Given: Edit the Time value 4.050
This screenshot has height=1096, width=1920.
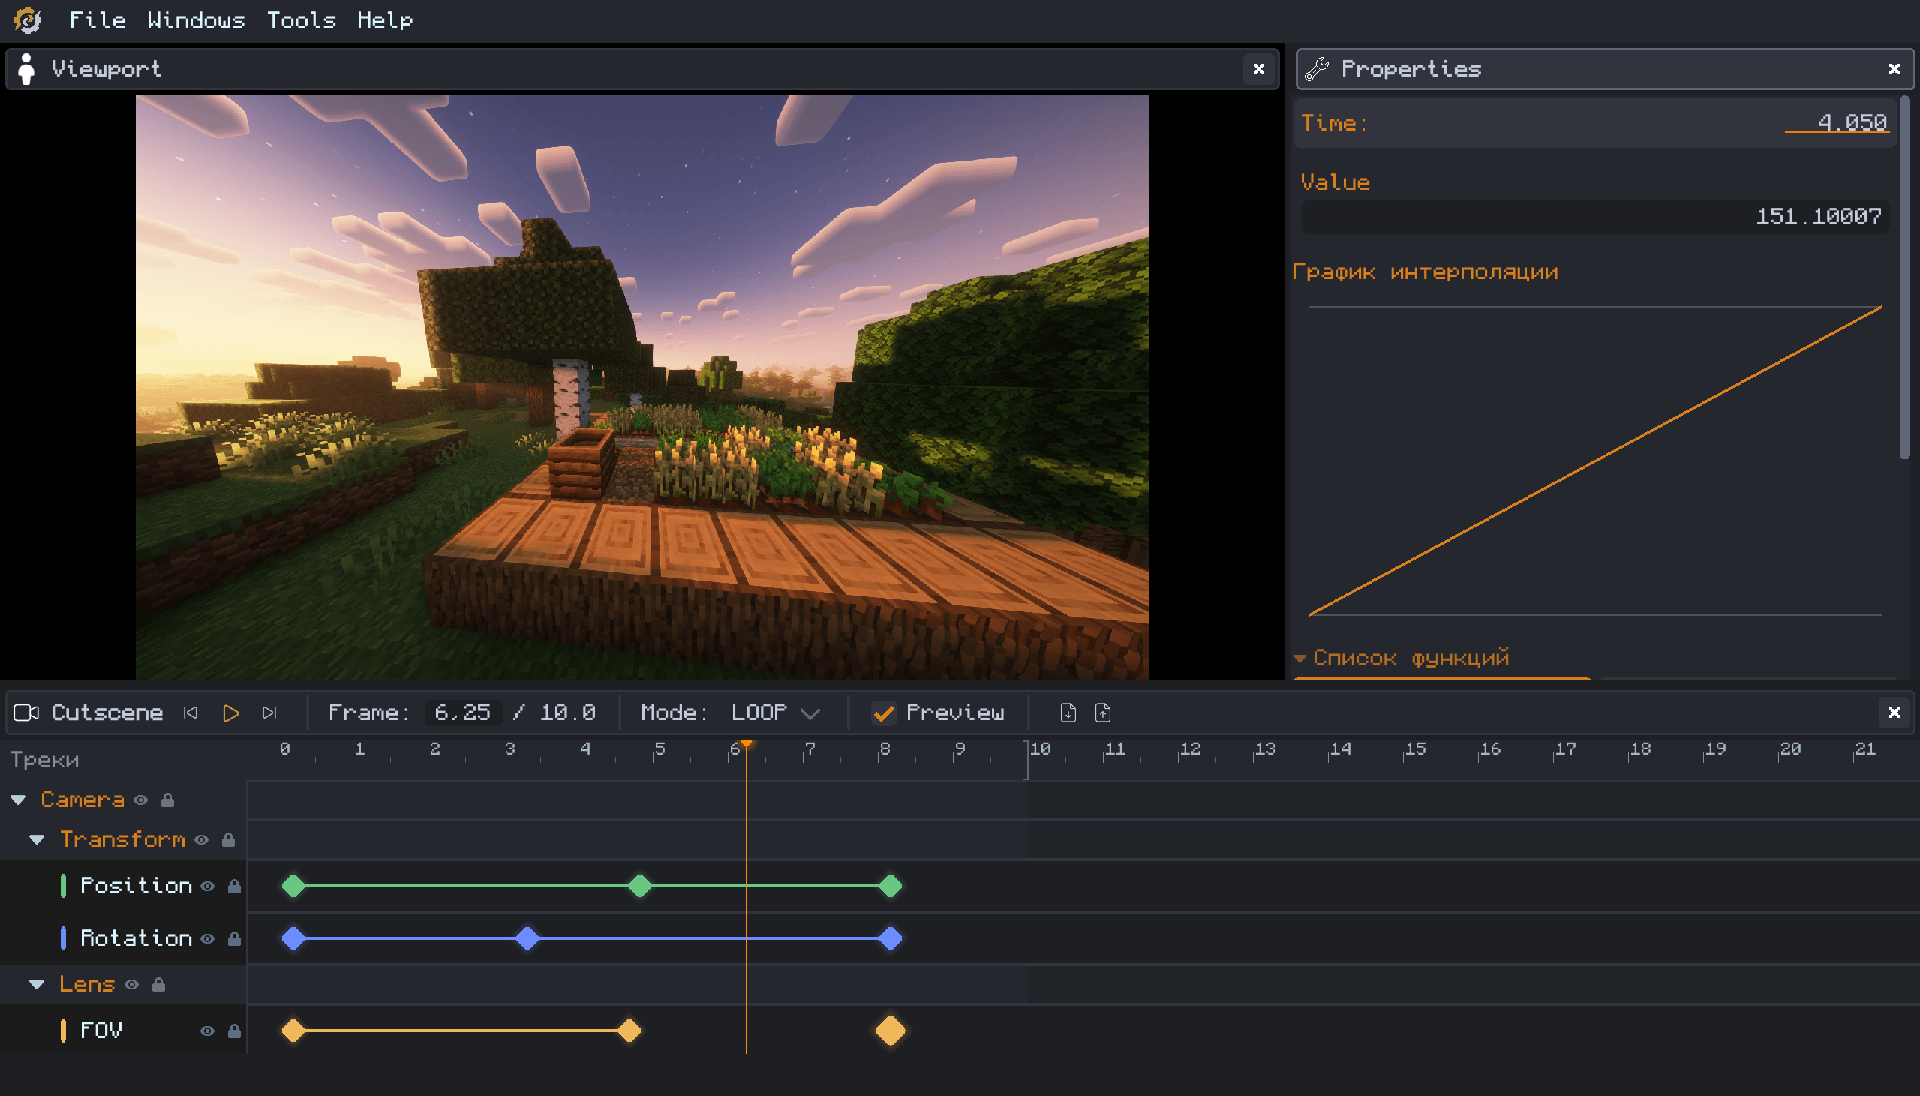Looking at the screenshot, I should point(1836,123).
